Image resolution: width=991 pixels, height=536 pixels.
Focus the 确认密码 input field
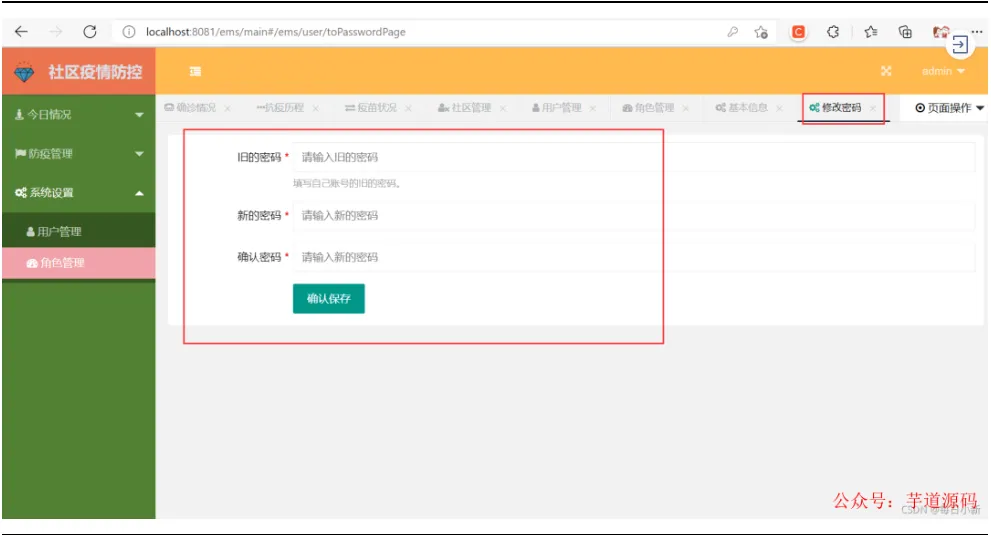(634, 257)
